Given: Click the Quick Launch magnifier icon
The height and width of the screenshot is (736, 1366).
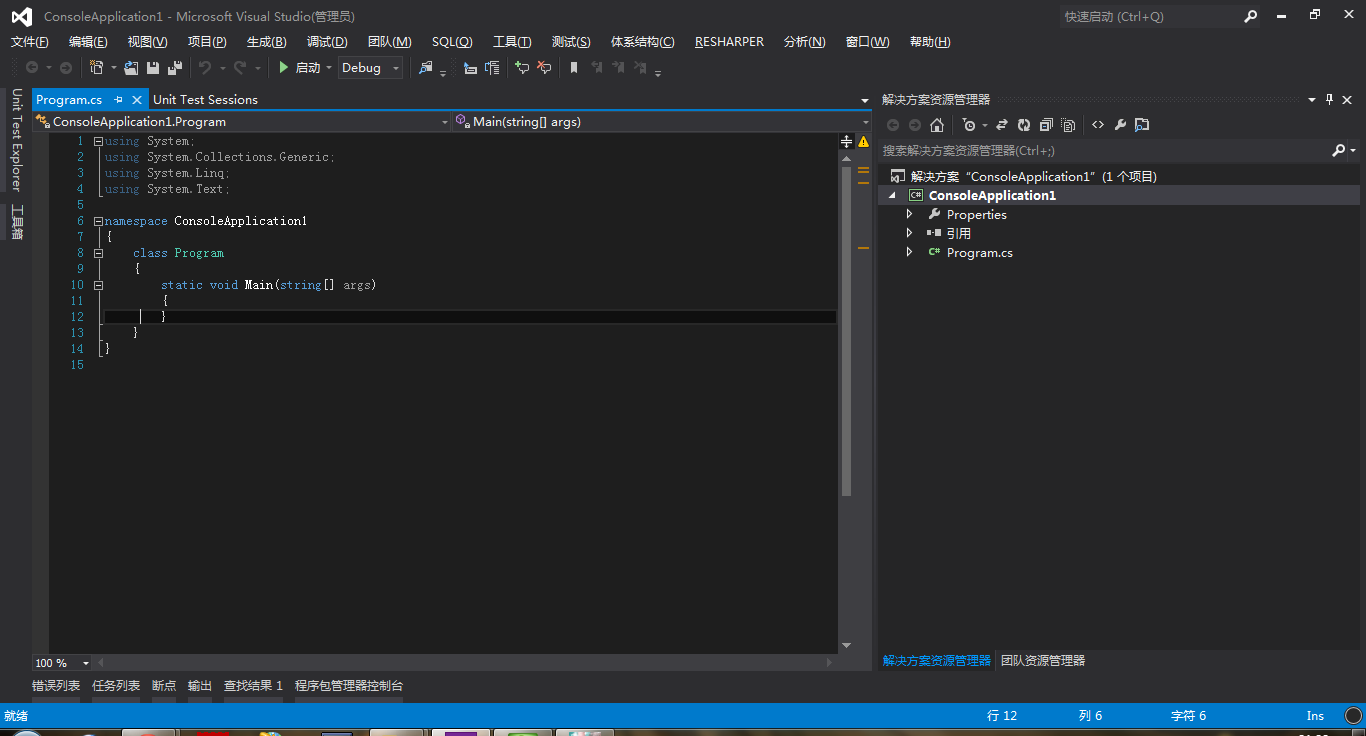Looking at the screenshot, I should coord(1251,16).
